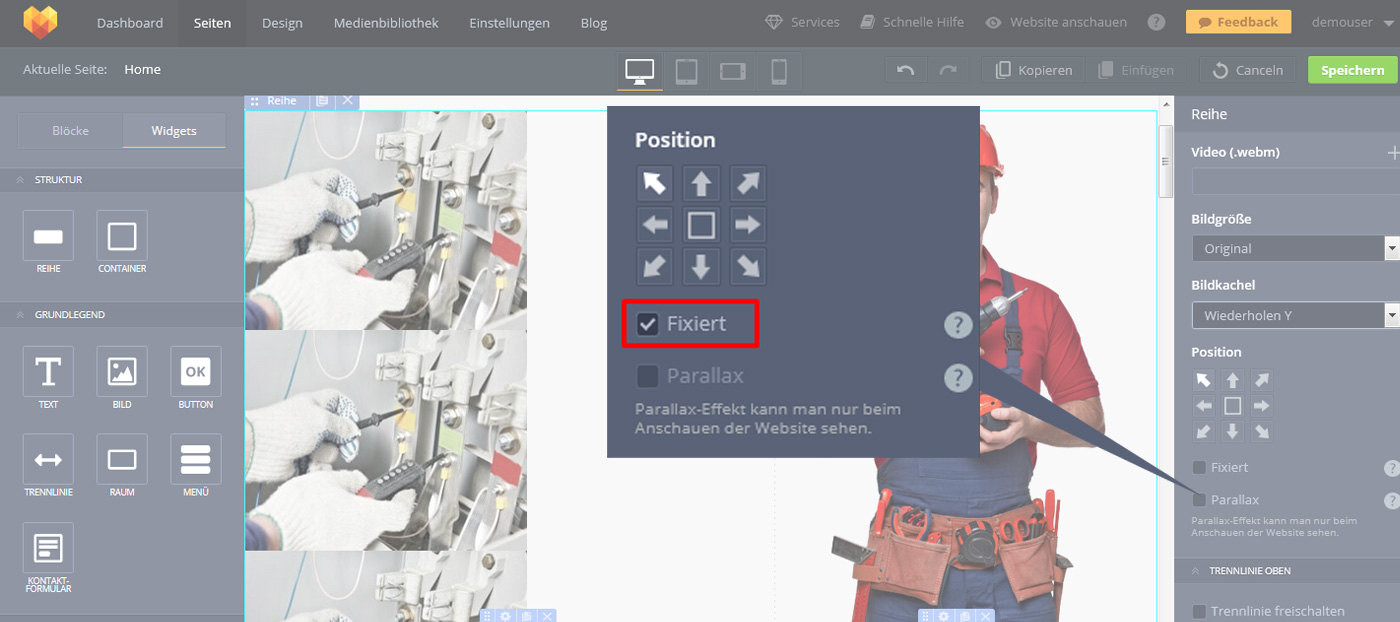Collapse the Struktur section
1400x622 pixels.
pos(20,180)
